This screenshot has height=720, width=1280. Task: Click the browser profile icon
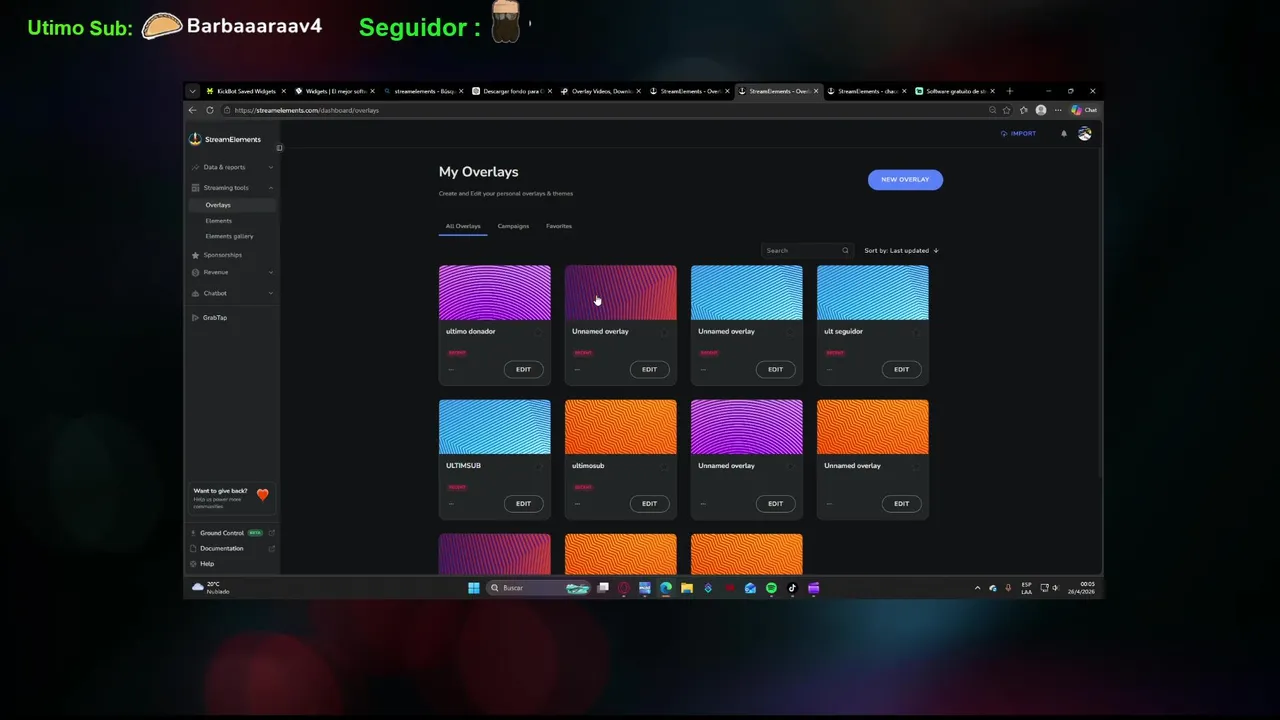point(1041,110)
